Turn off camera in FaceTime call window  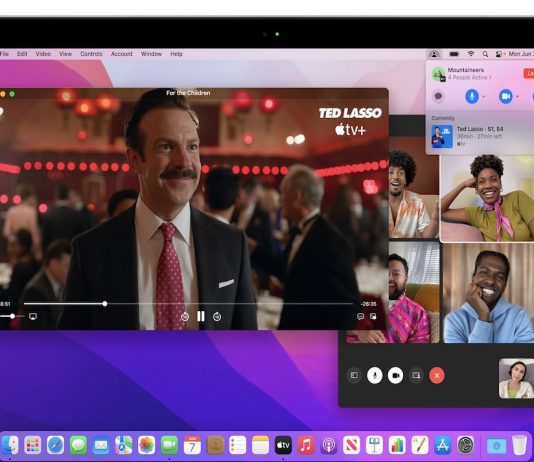(x=395, y=375)
